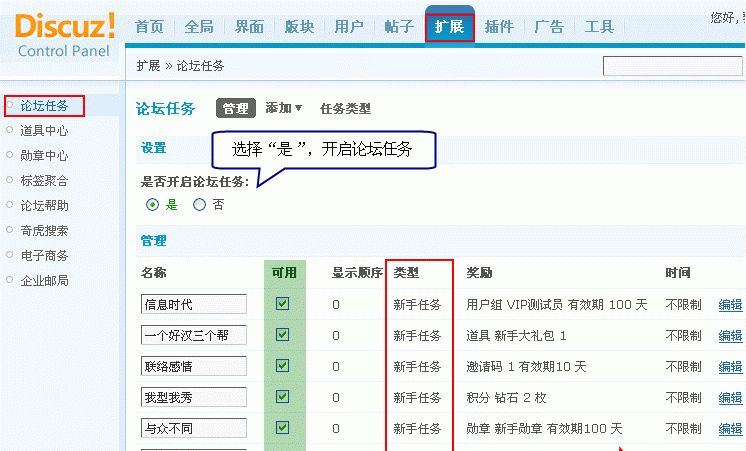Open 论坛帮助 in the sidebar
The height and width of the screenshot is (451, 746).
[x=44, y=206]
